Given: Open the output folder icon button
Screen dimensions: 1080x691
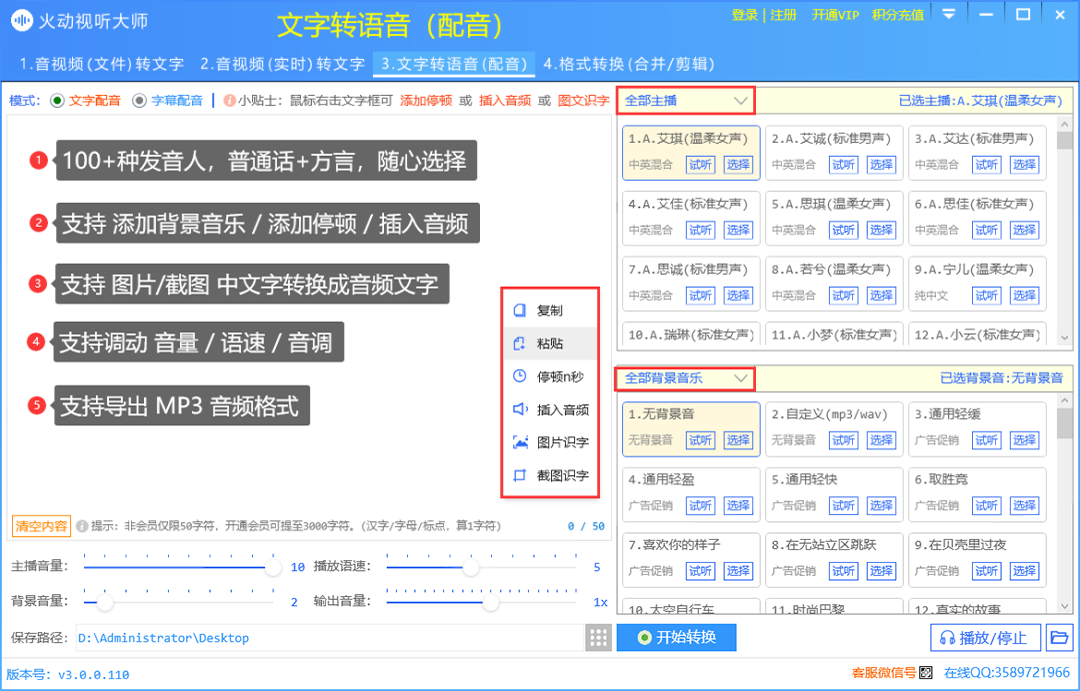Looking at the screenshot, I should (1059, 637).
